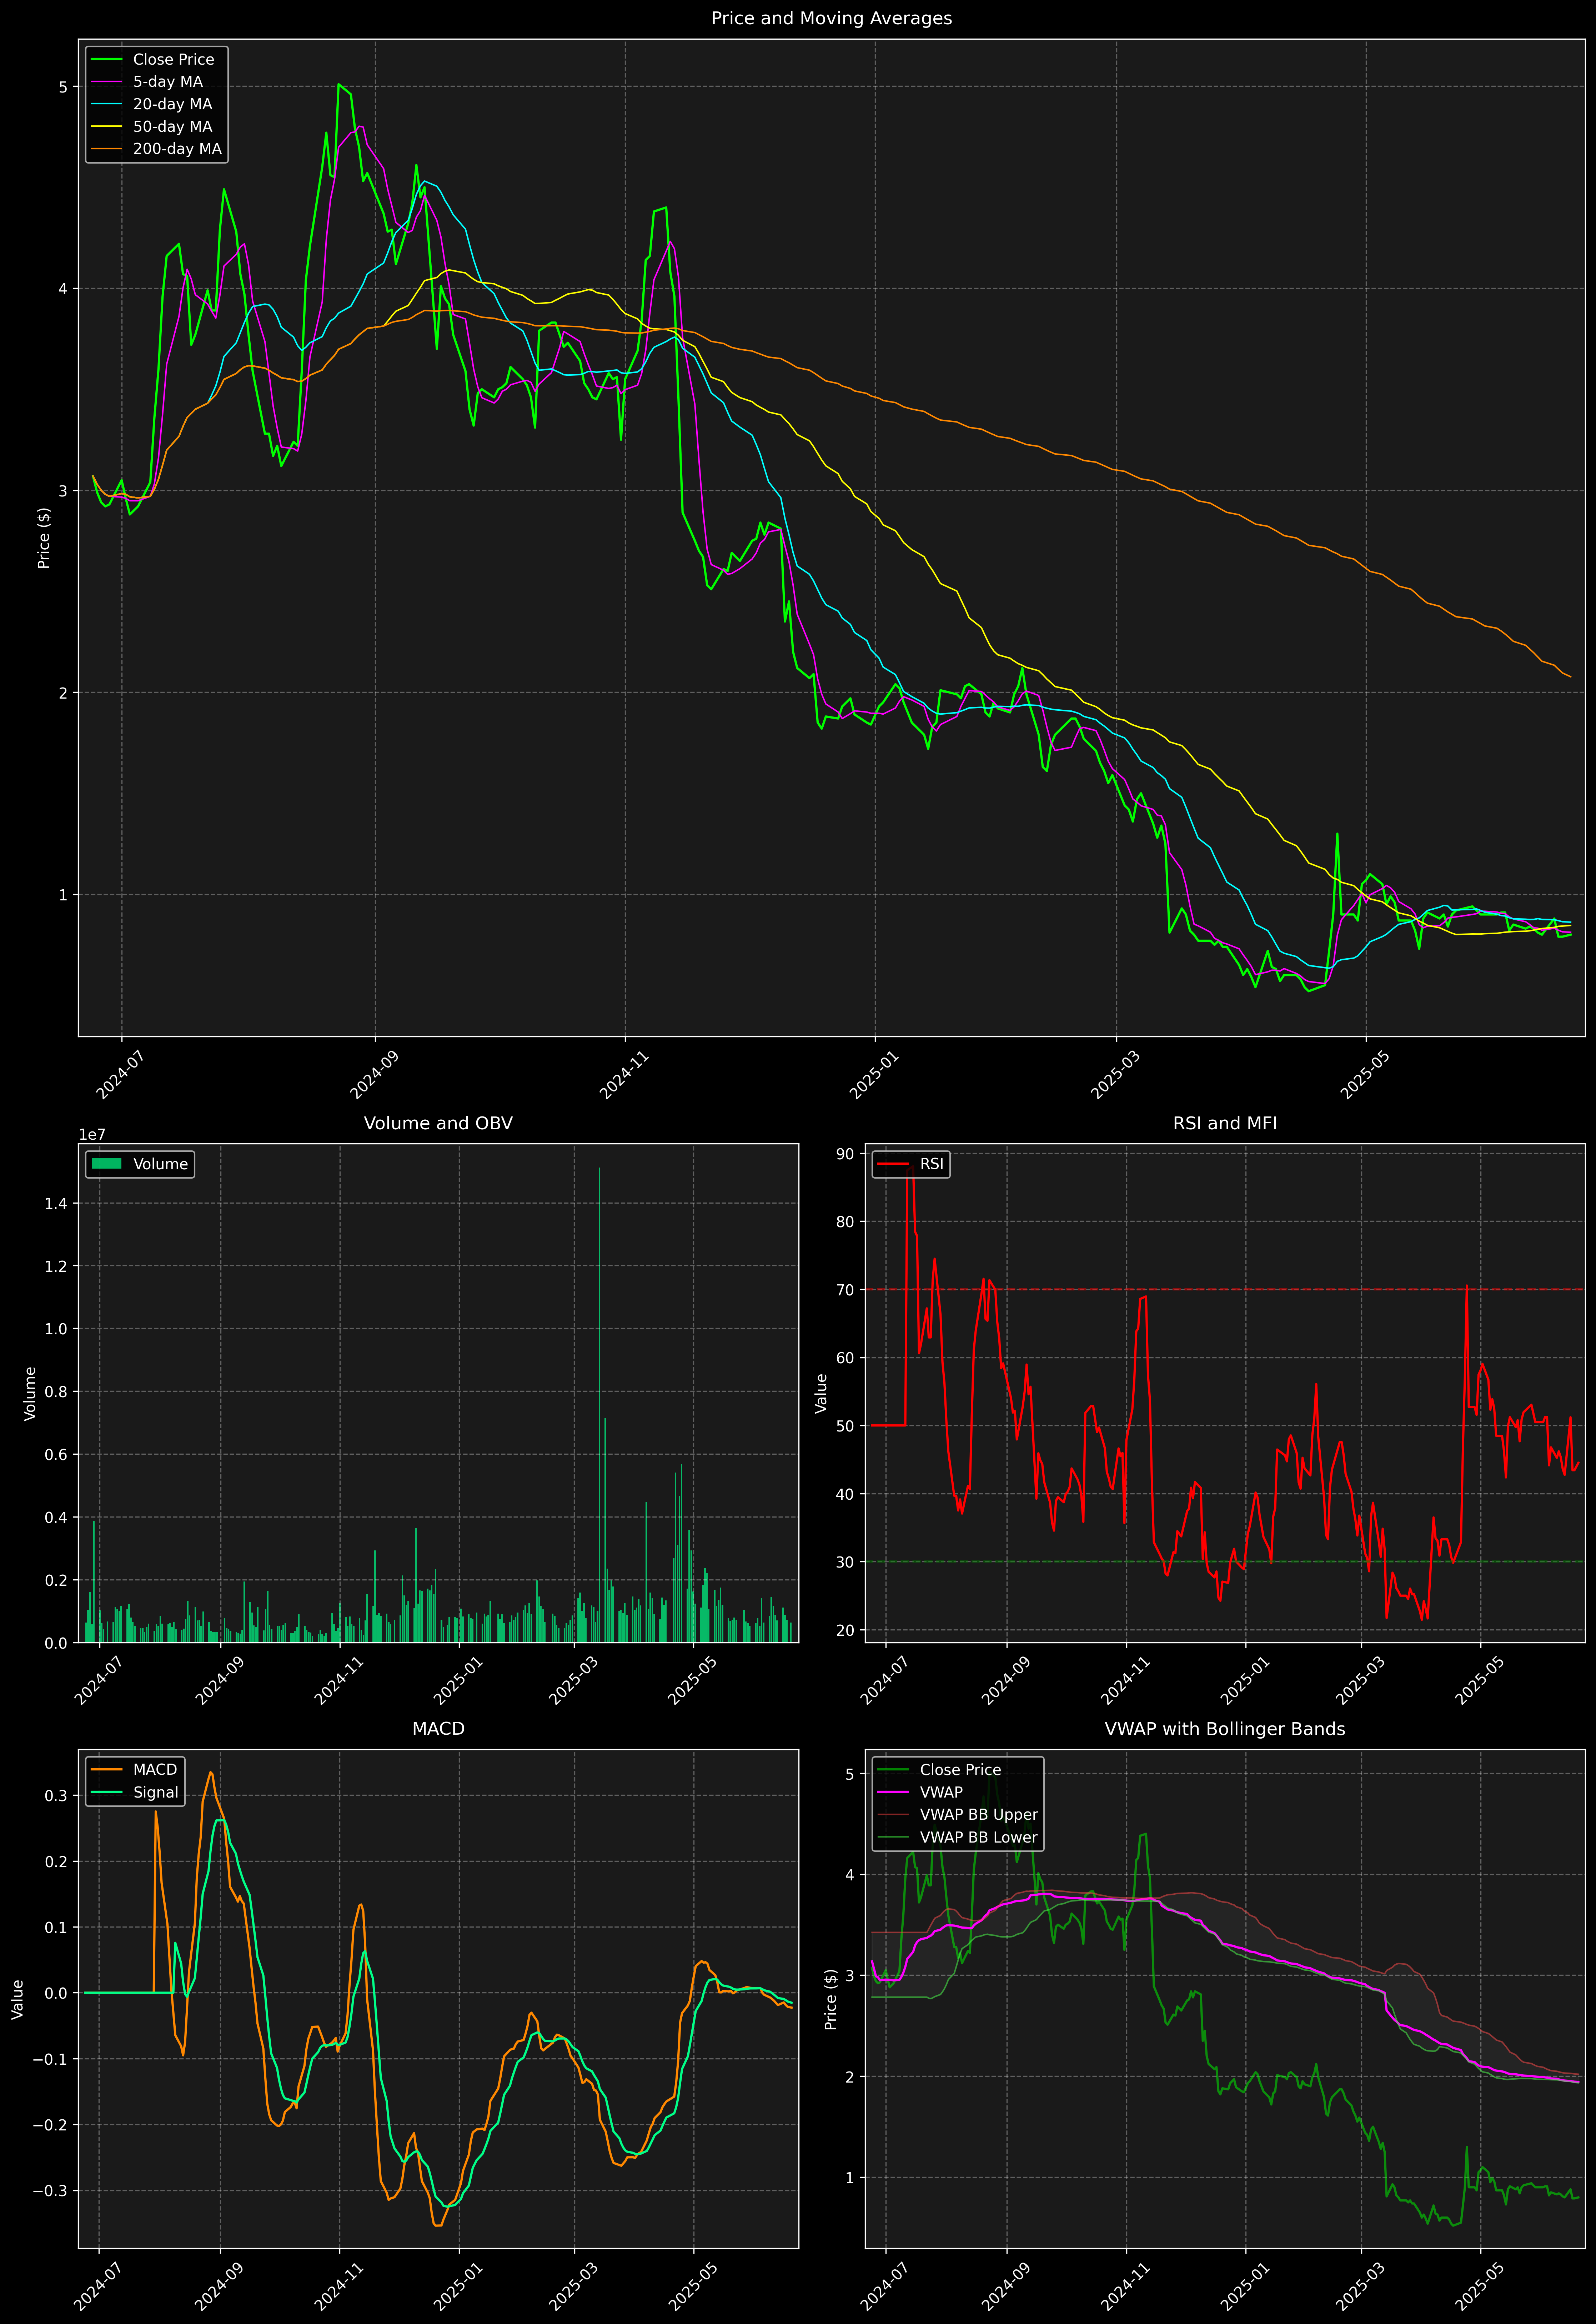
Task: Click the '0.8' y-axis tick of the volume chart
Action: (56, 1392)
